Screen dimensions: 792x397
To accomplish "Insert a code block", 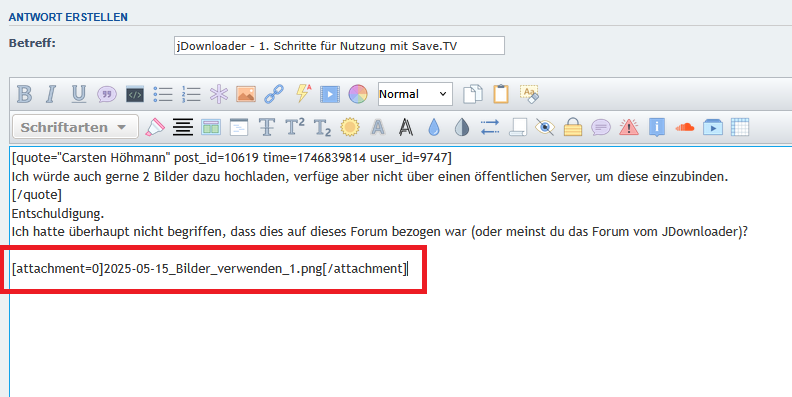I will 135,94.
